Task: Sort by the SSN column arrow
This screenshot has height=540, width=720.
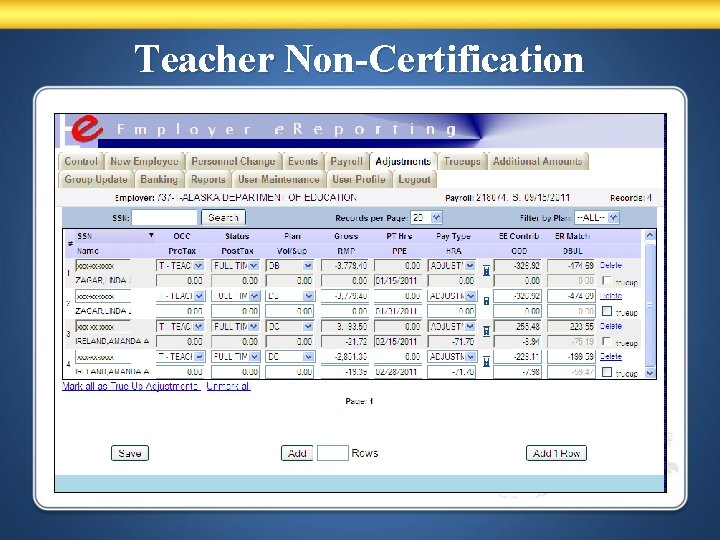Action: (151, 236)
